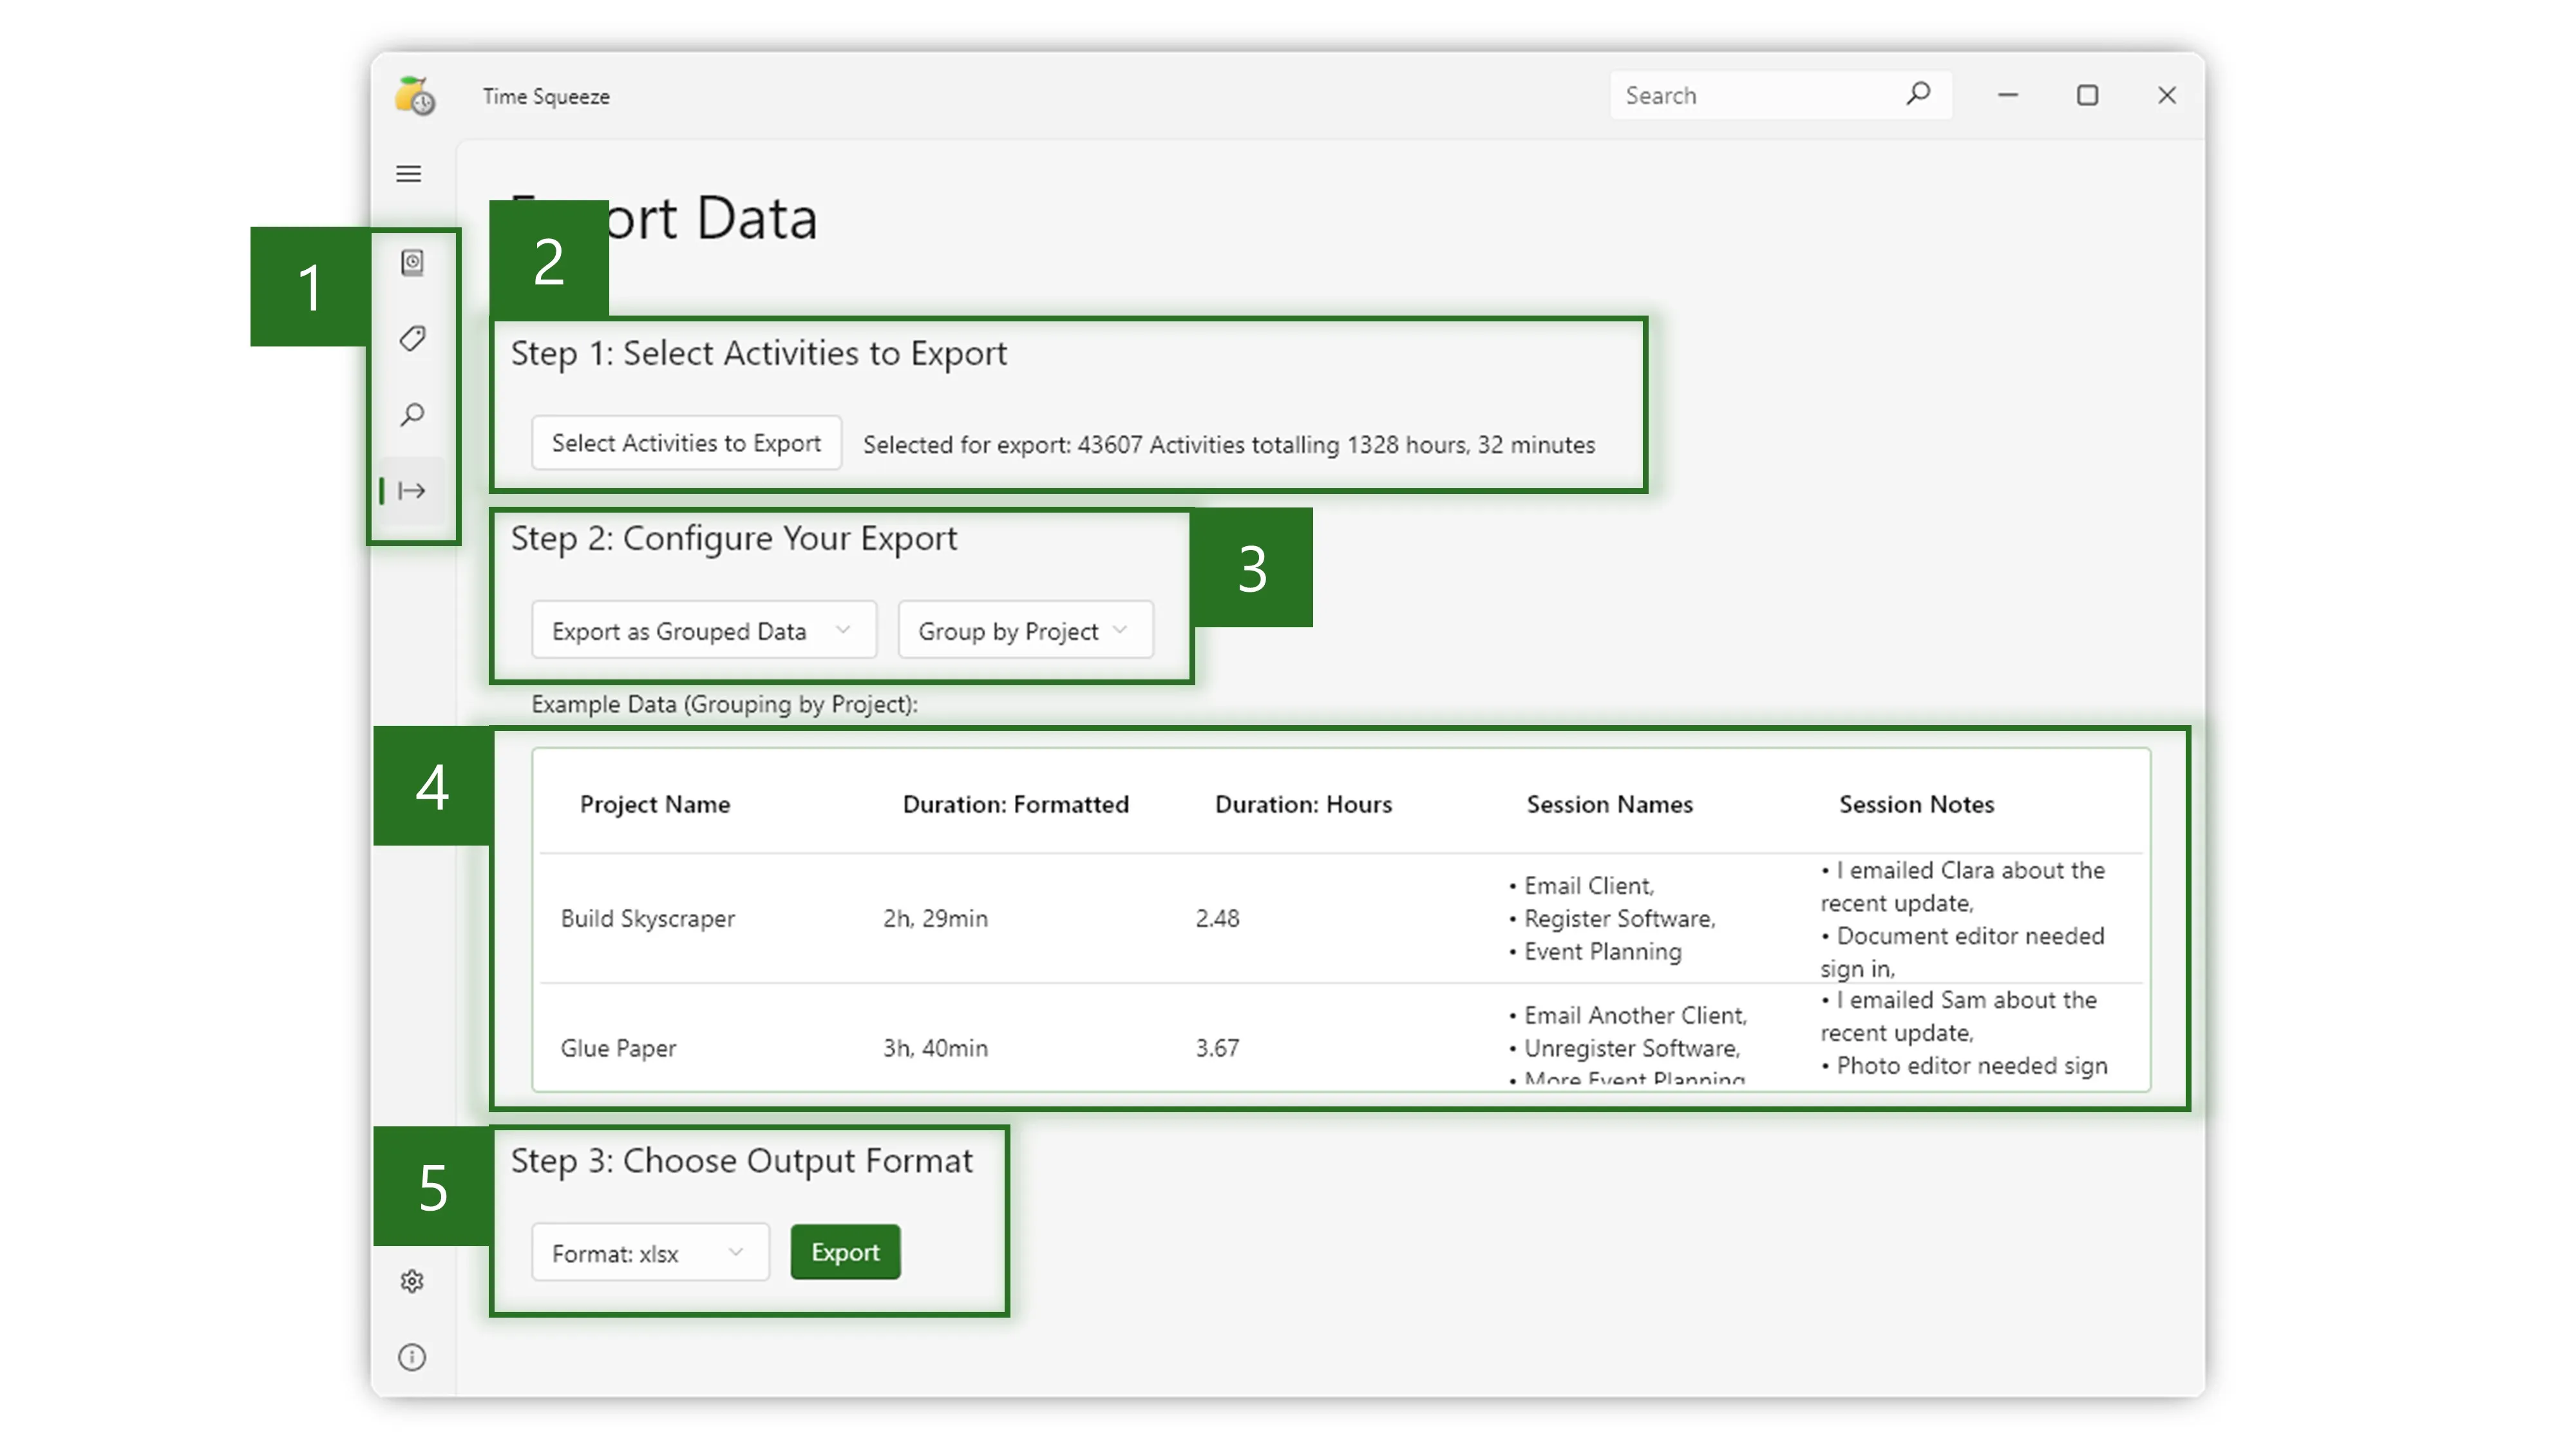This screenshot has height=1449, width=2576.
Task: Click Session Notes column header
Action: pos(1916,804)
